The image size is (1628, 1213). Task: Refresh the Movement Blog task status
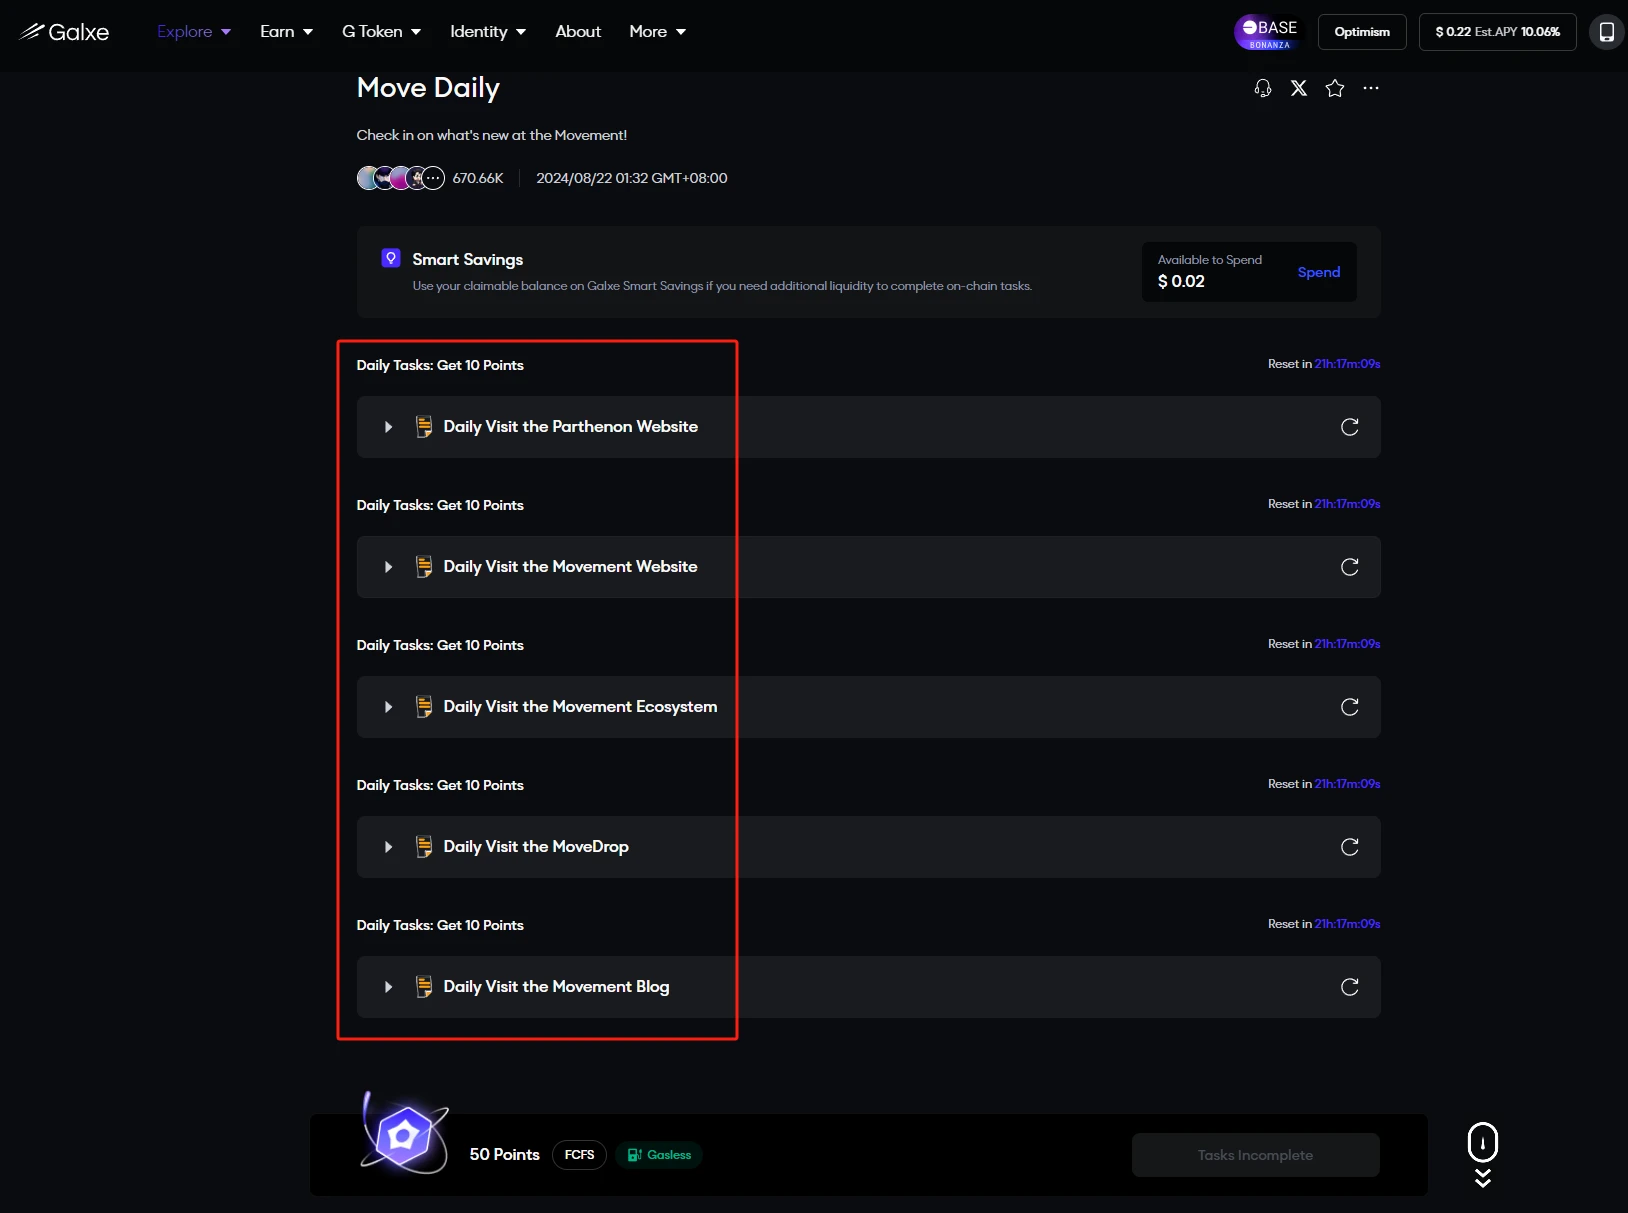1349,987
